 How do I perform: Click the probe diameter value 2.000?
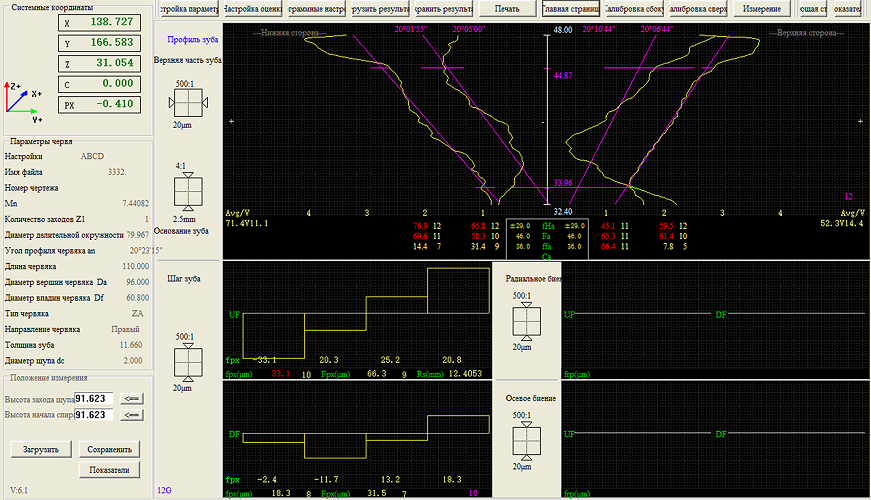pyautogui.click(x=133, y=361)
